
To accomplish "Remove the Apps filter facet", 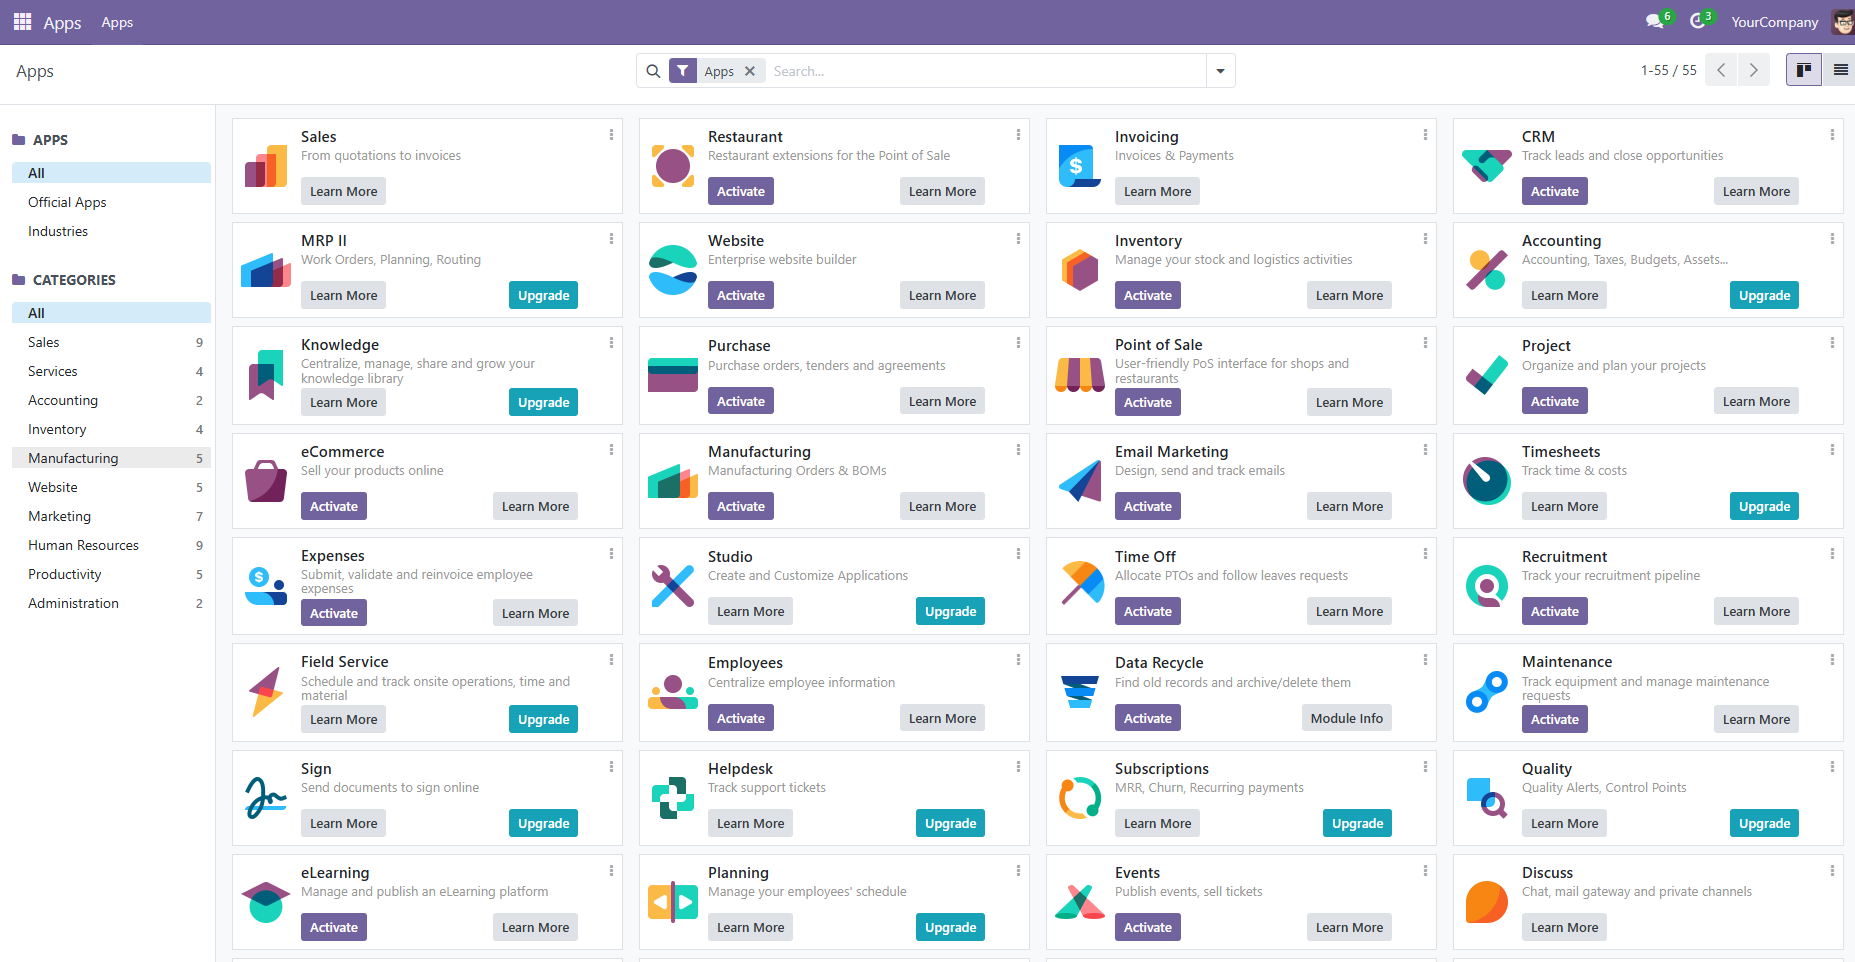I will [750, 71].
